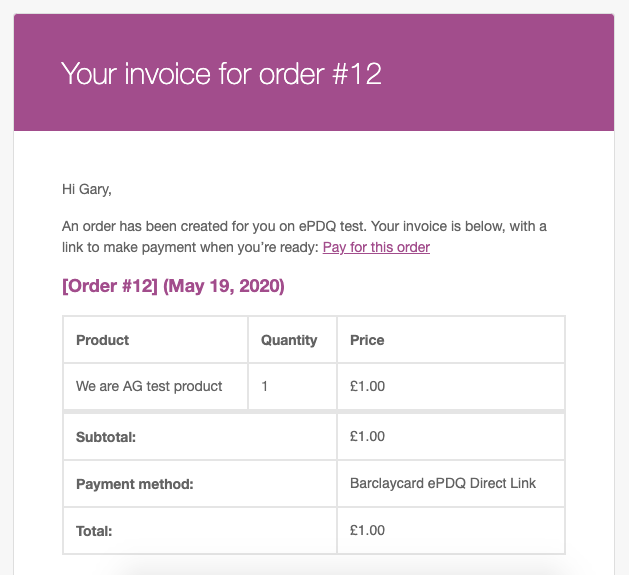
Task: Click the Price column header
Action: coord(367,340)
